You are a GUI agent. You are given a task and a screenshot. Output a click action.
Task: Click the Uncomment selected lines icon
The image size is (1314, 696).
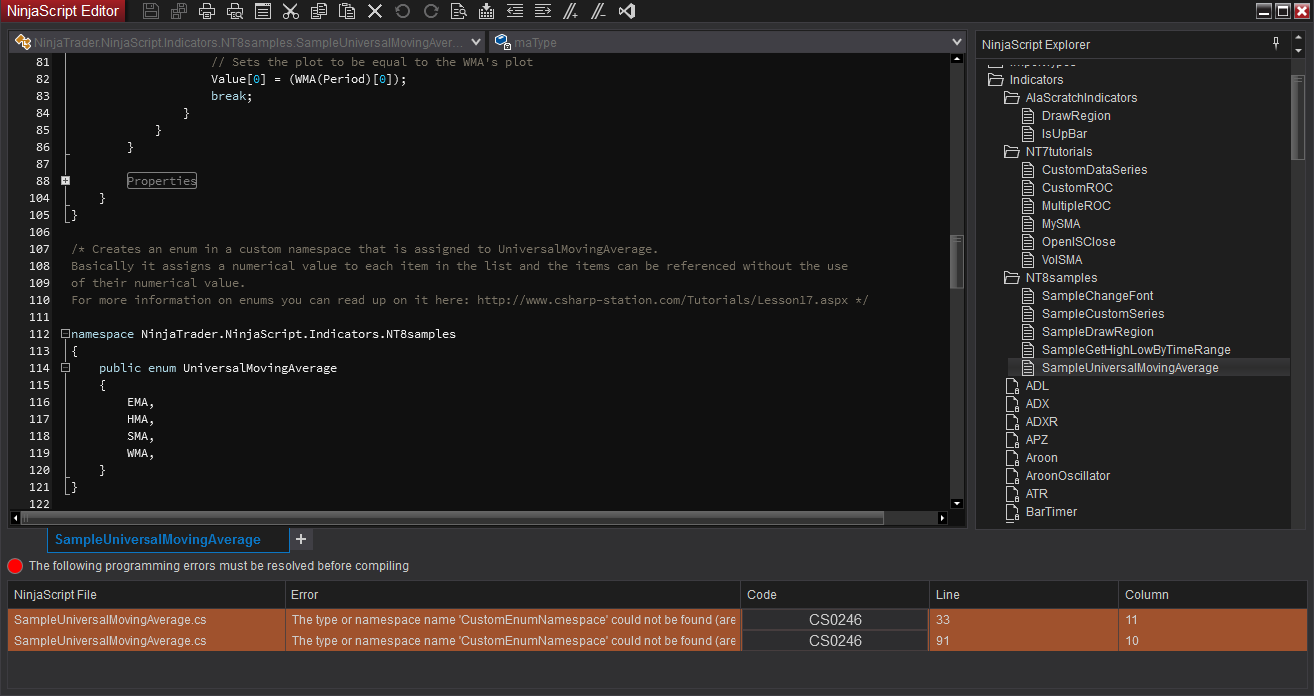click(599, 11)
